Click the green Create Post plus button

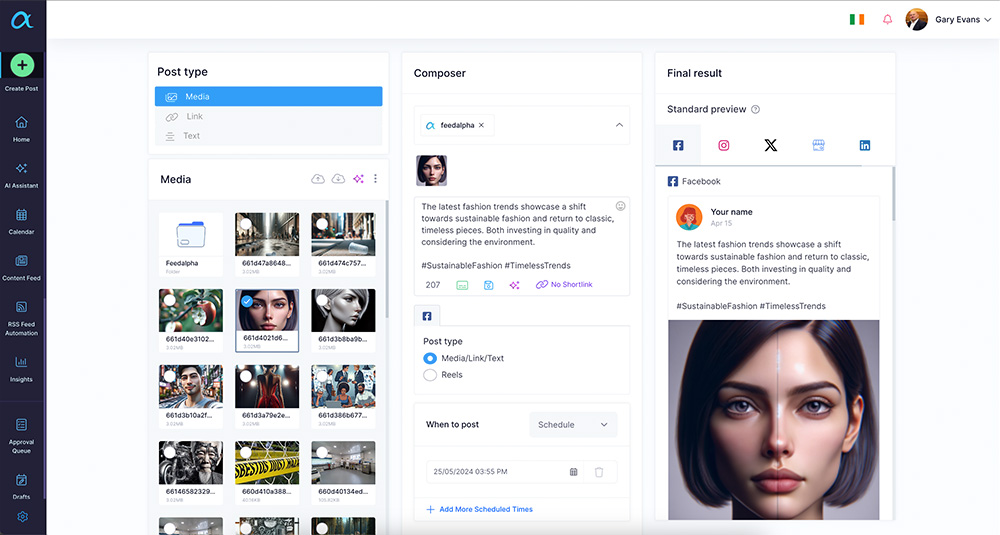coord(22,65)
